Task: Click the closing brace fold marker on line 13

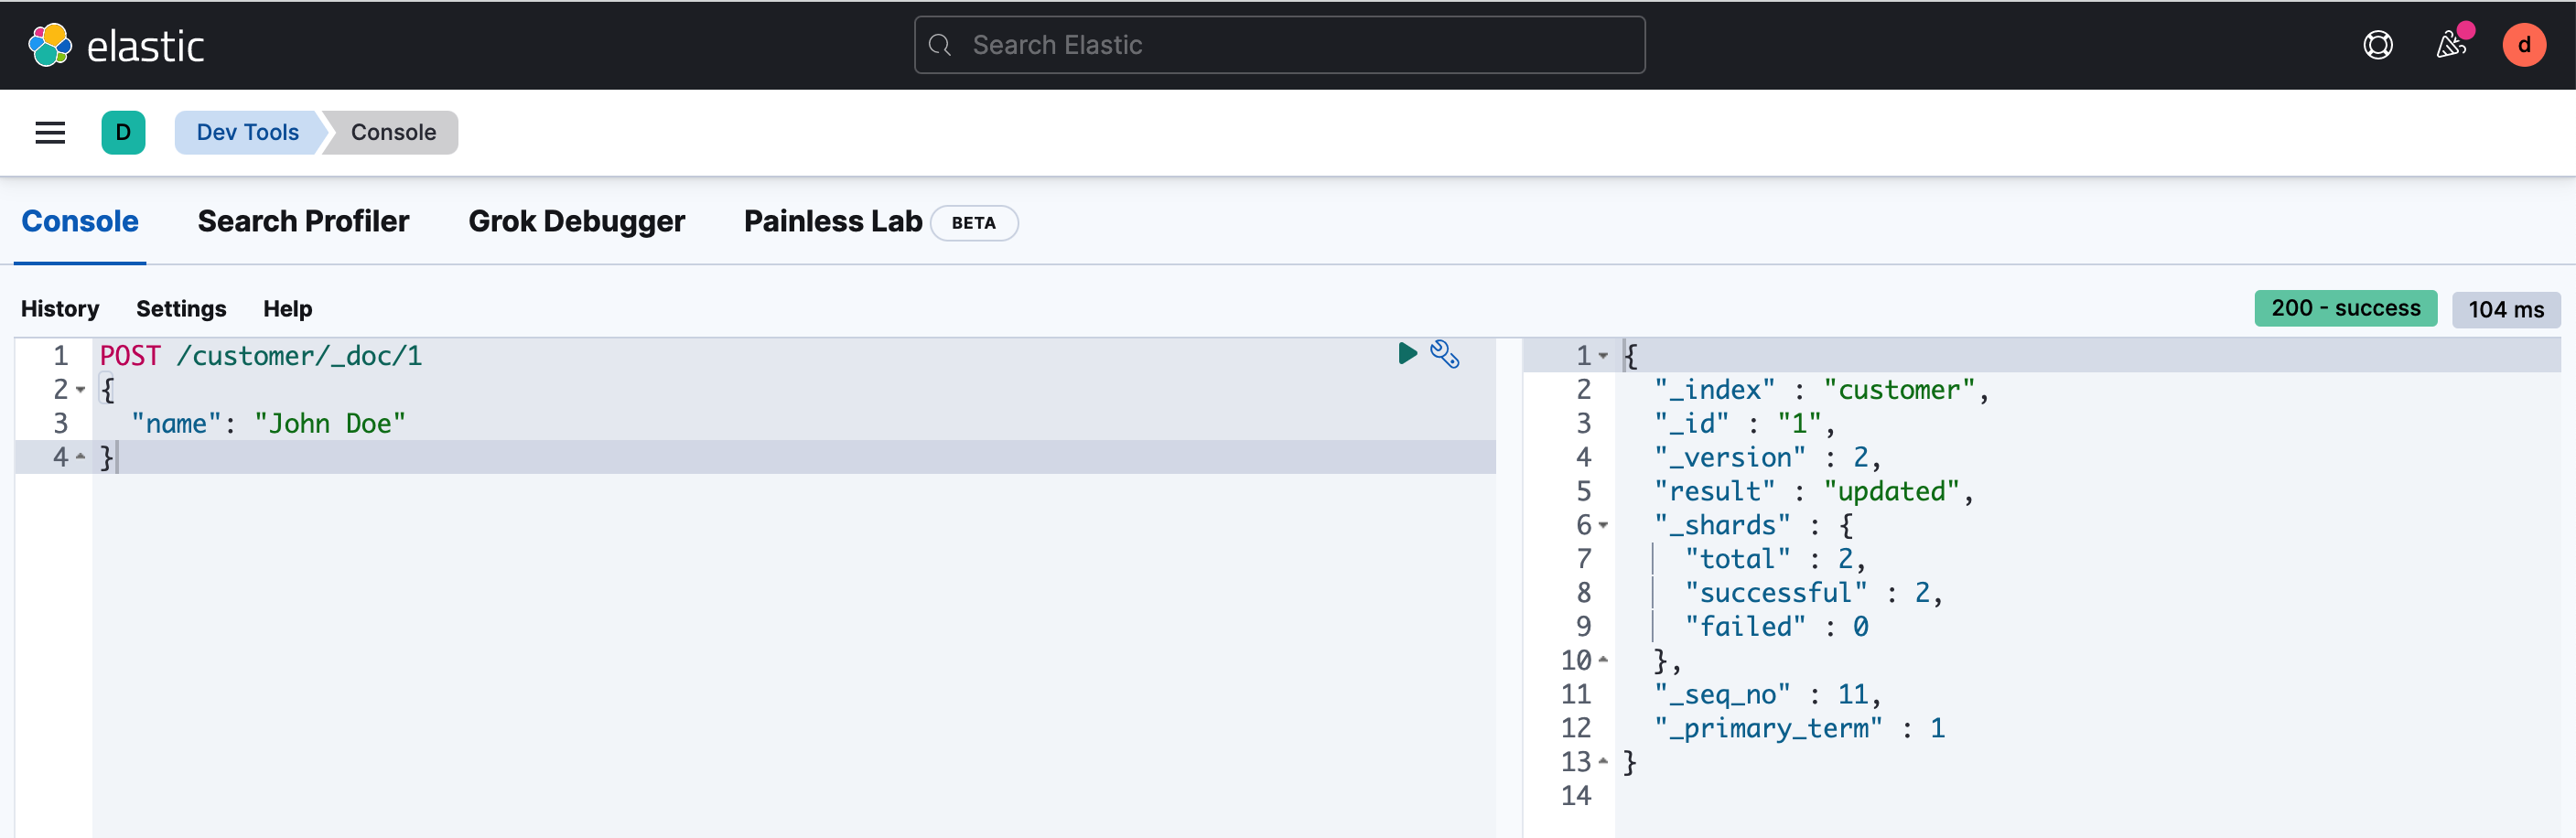Action: (x=1604, y=762)
